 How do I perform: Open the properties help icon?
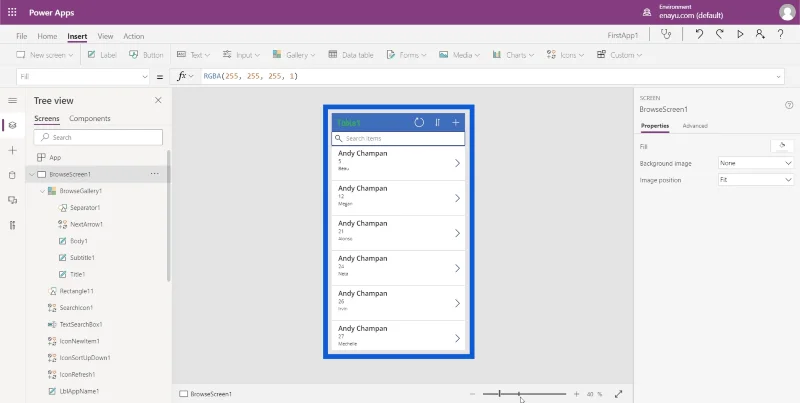(789, 105)
